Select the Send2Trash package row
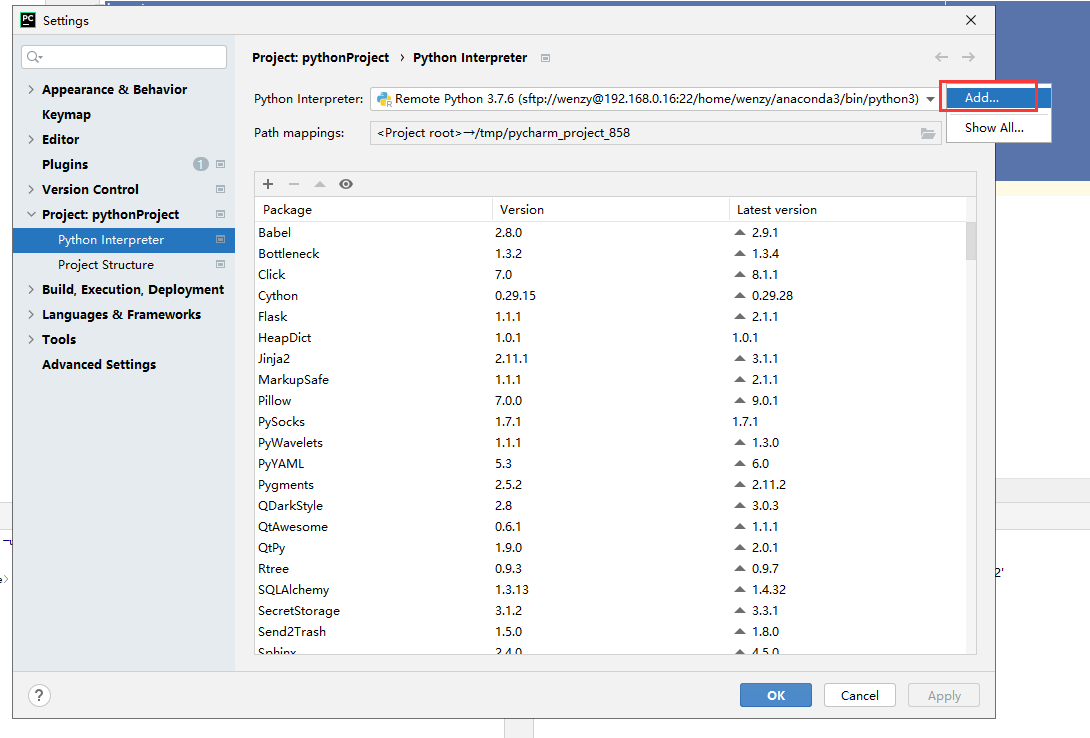 point(610,632)
